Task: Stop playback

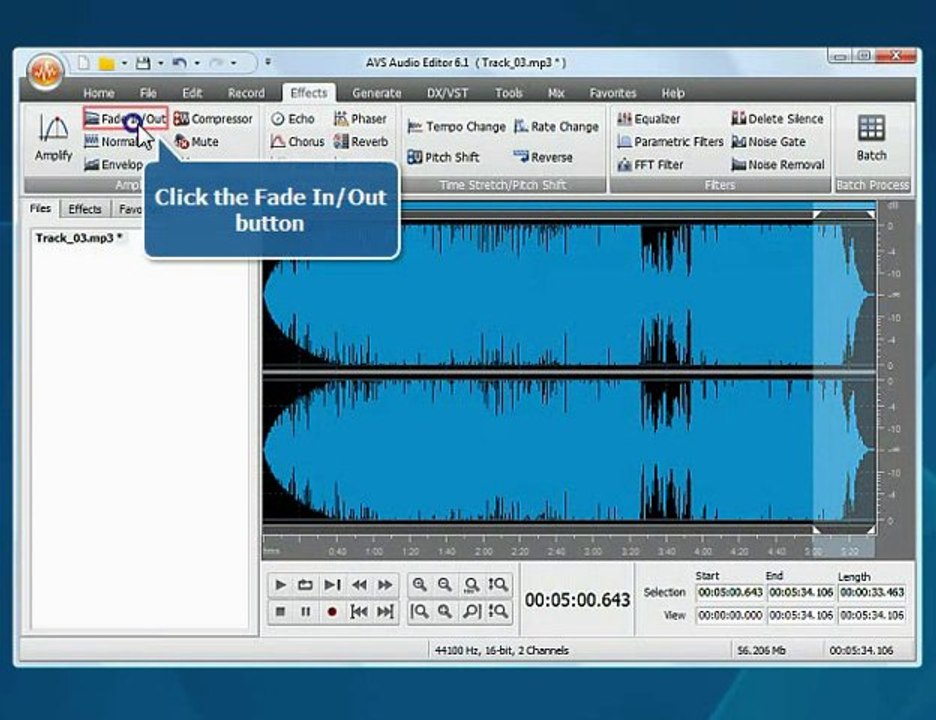Action: 280,611
